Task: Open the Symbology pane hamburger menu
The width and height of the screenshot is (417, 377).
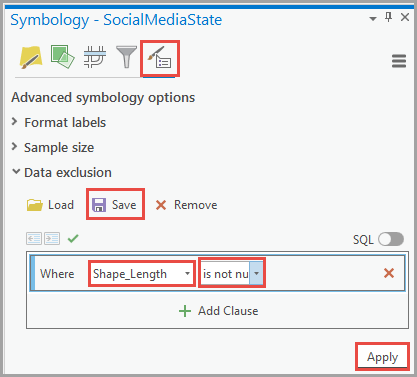Action: (399, 61)
